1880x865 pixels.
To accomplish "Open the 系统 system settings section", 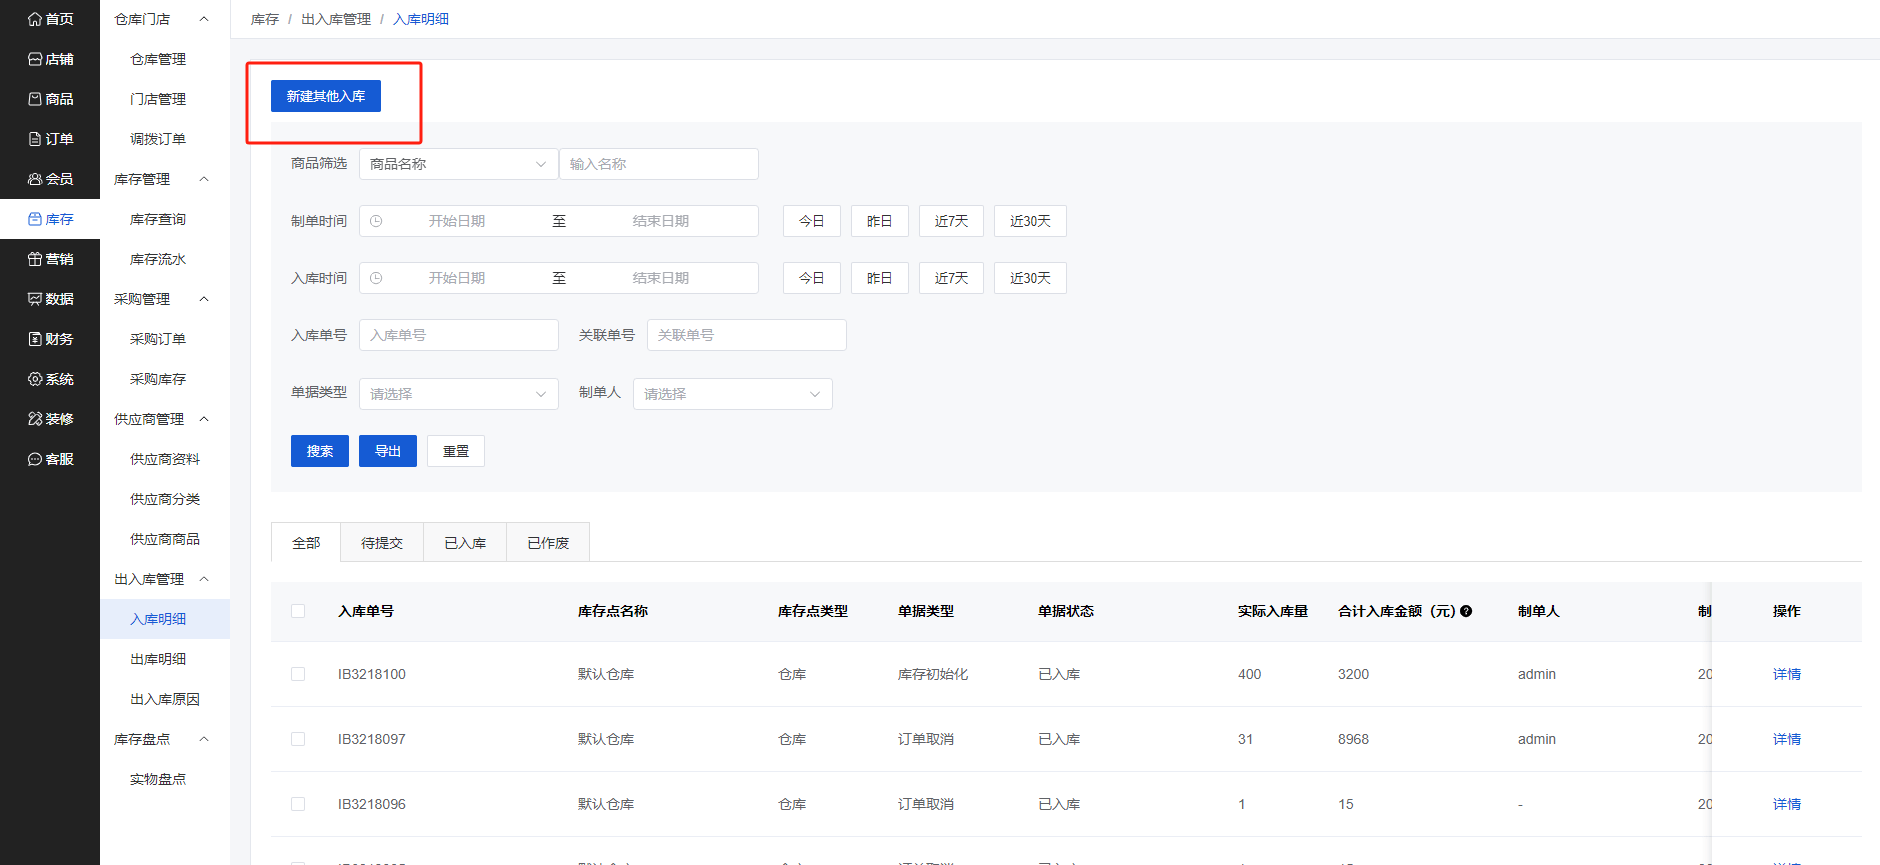I will click(x=50, y=379).
